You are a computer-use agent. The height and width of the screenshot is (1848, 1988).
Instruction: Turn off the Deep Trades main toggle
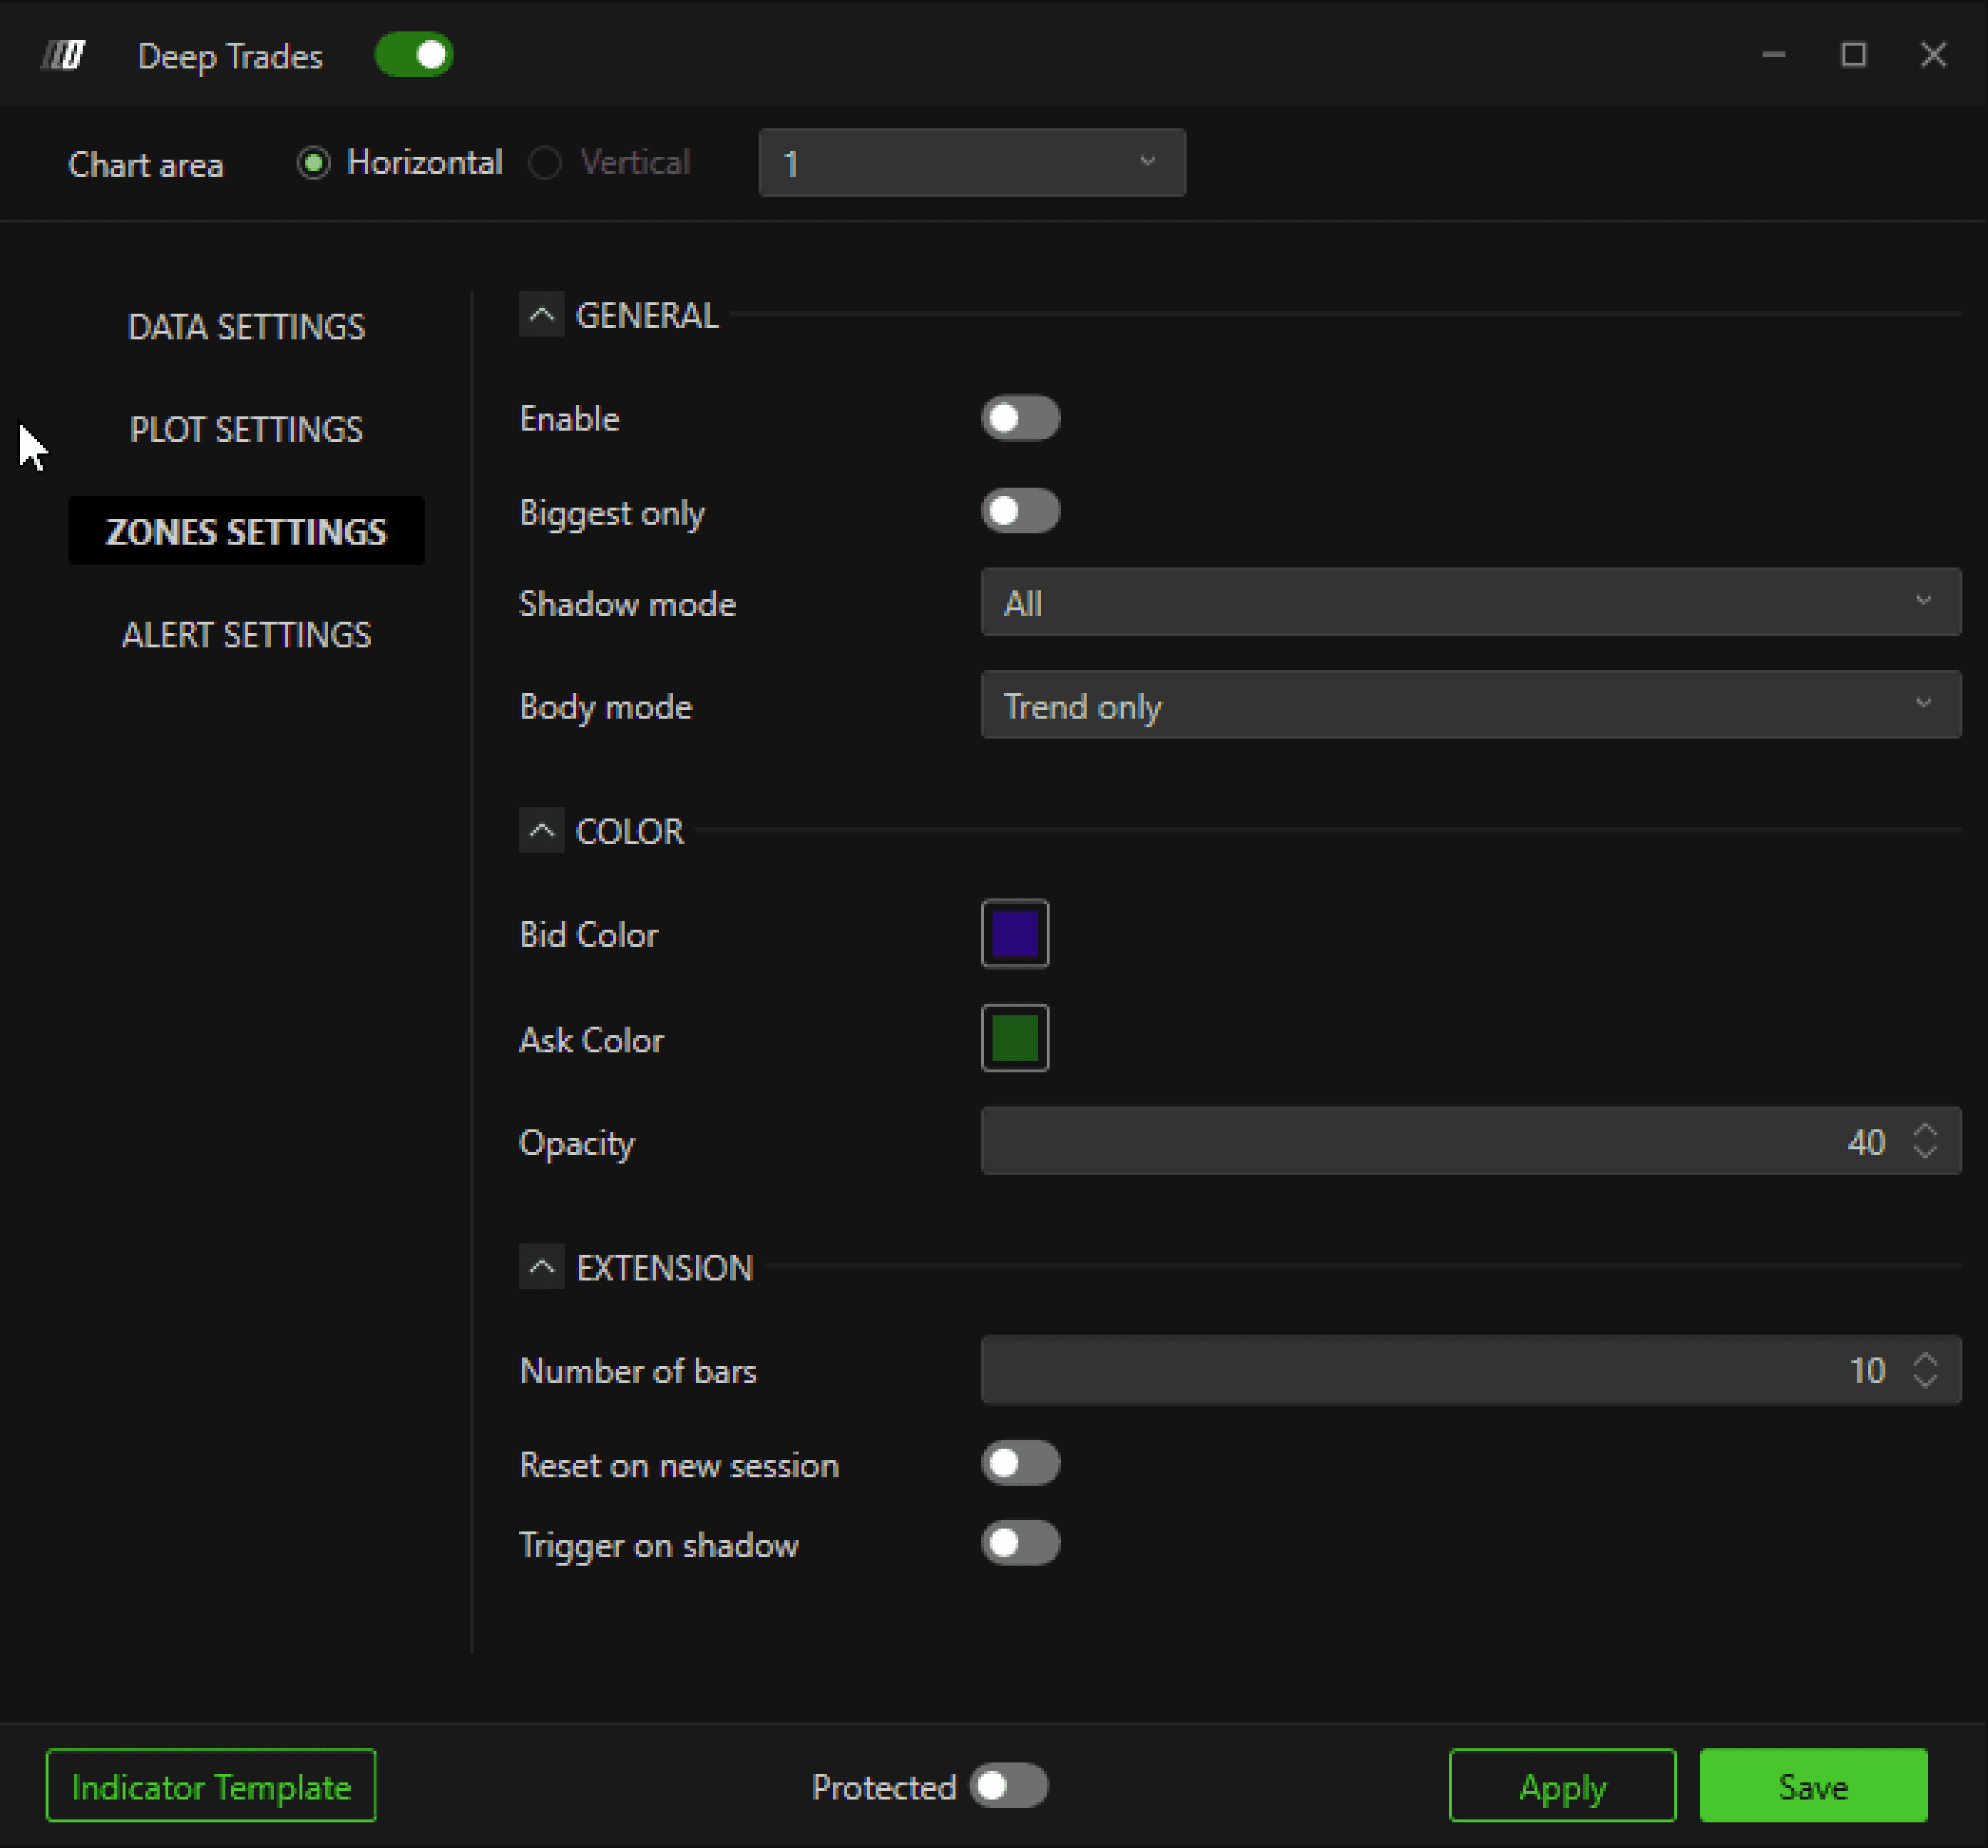pos(414,55)
